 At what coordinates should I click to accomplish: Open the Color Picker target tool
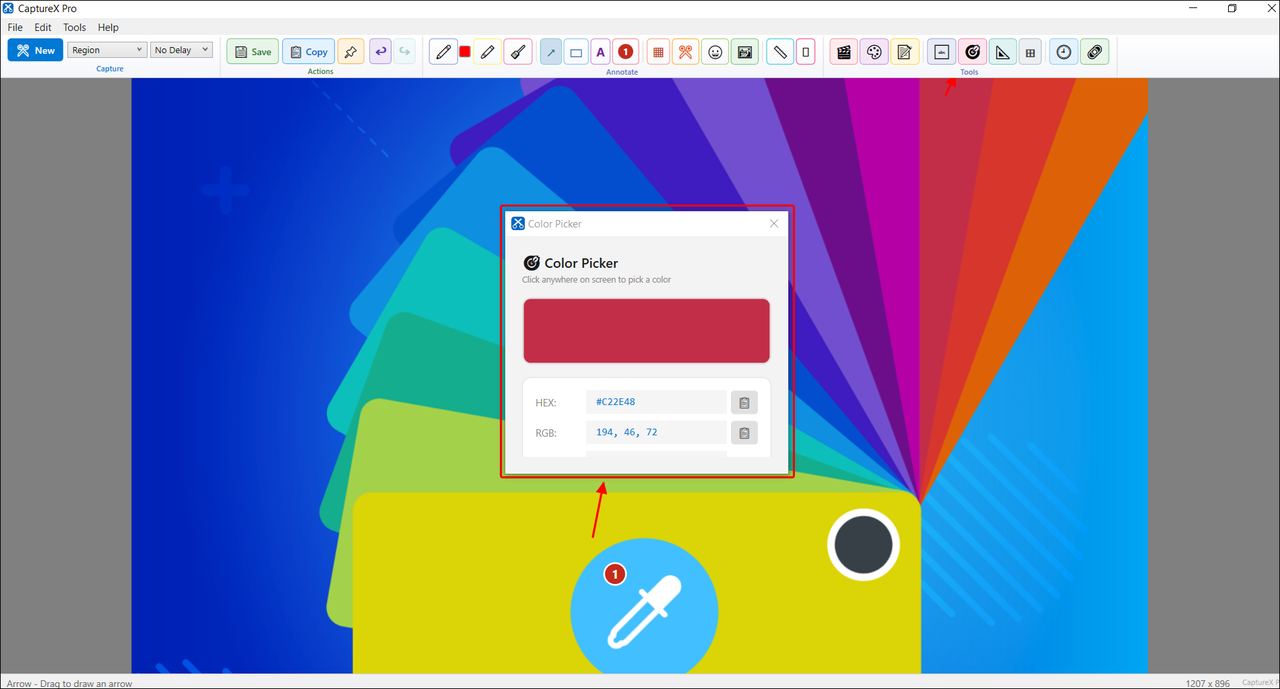point(972,52)
